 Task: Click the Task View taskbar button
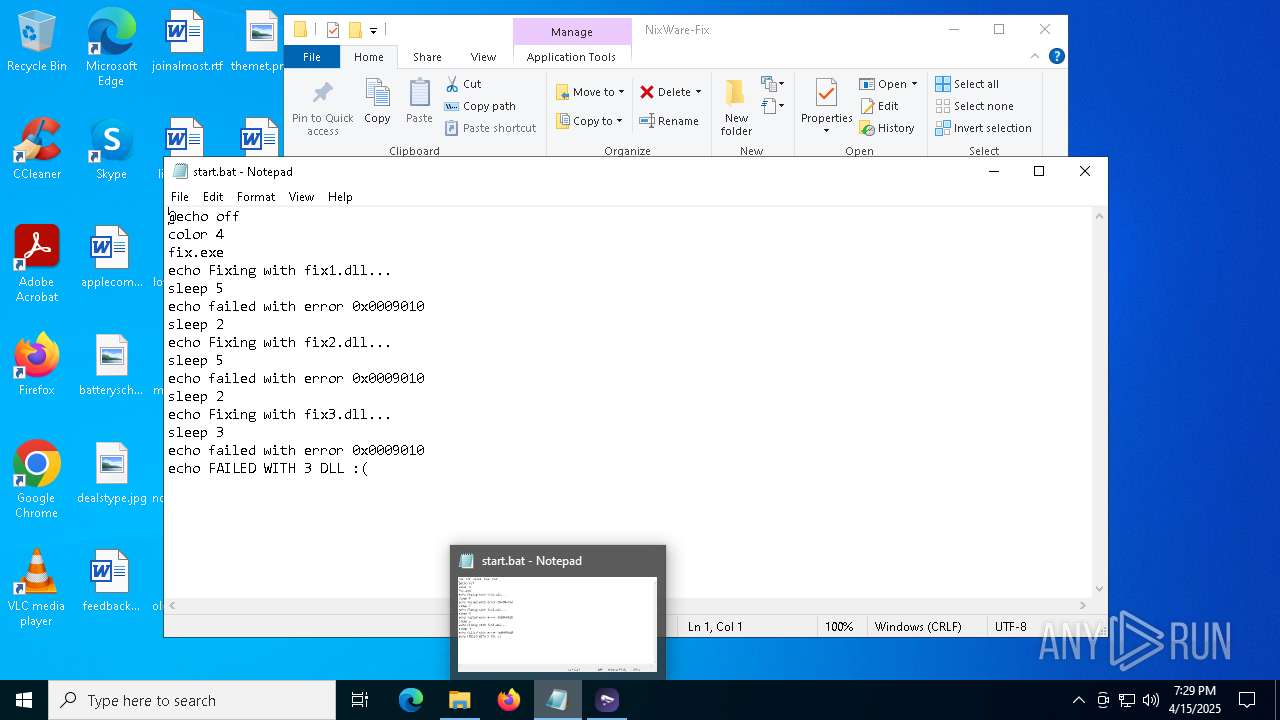[x=360, y=700]
